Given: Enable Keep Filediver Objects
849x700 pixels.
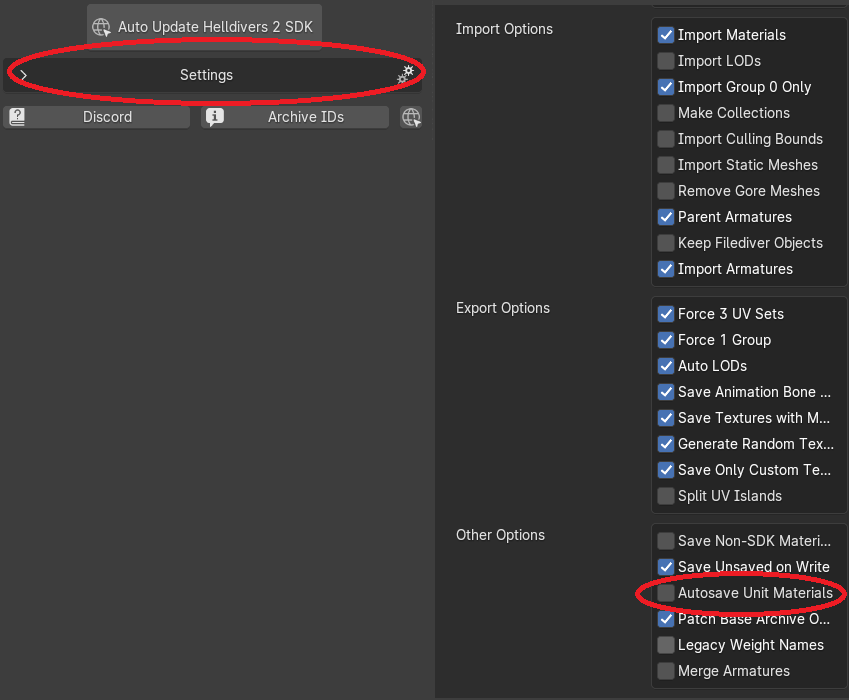Looking at the screenshot, I should point(666,243).
